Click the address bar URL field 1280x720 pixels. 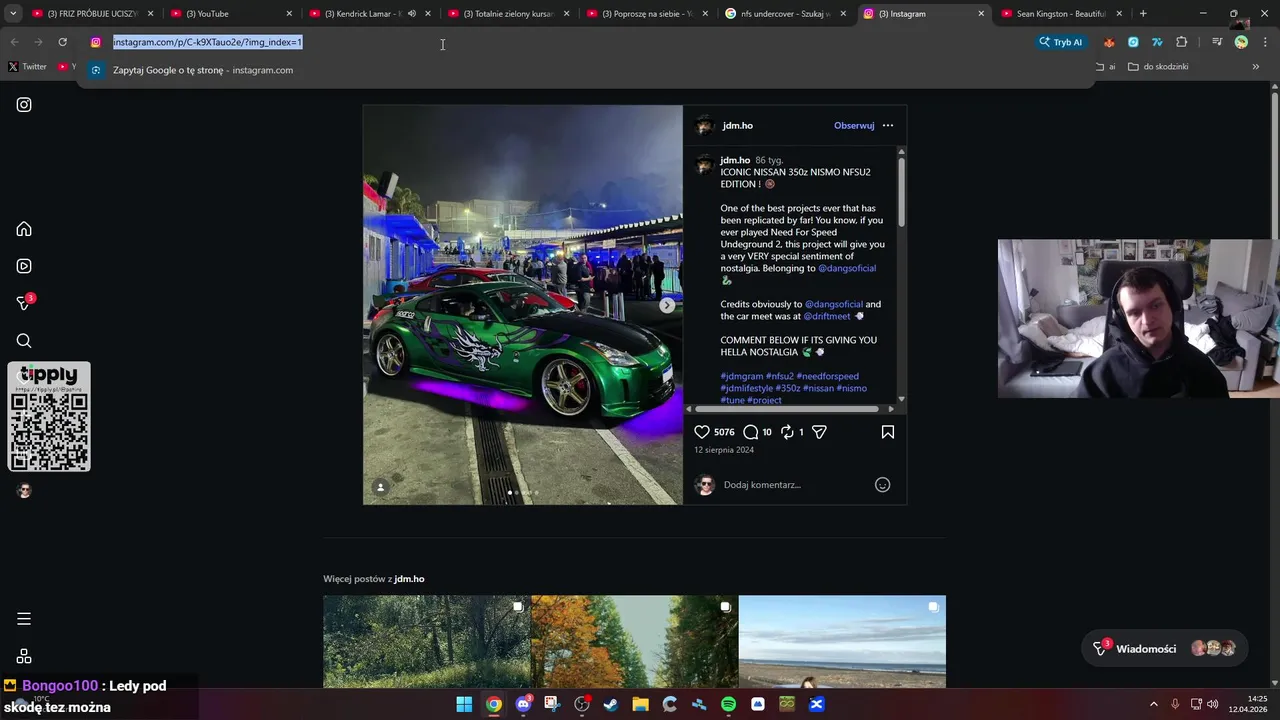click(x=560, y=42)
